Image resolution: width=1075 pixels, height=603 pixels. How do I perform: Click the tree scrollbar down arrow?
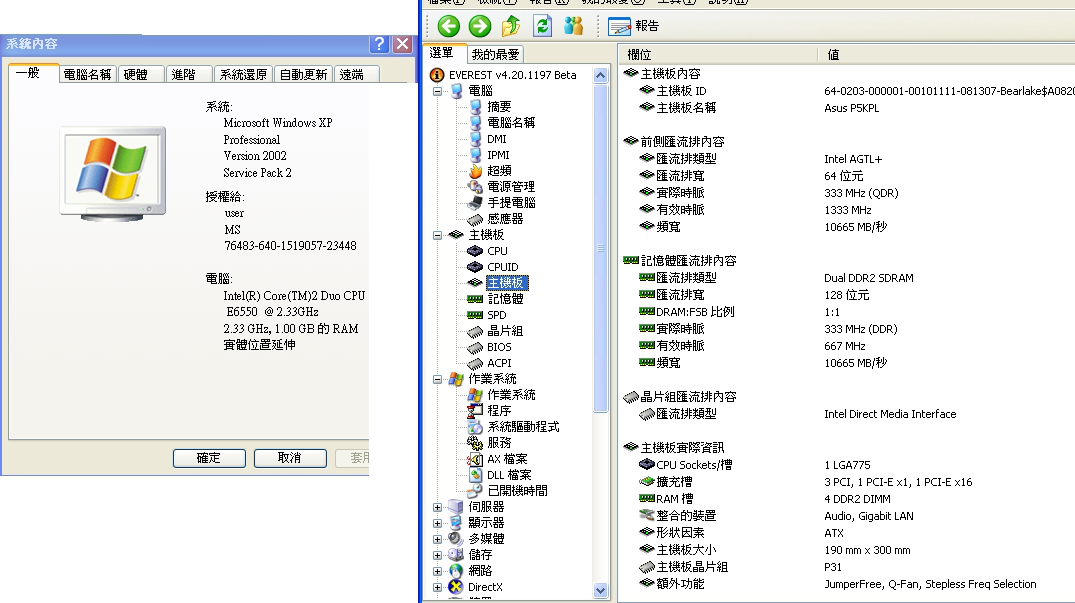[601, 590]
